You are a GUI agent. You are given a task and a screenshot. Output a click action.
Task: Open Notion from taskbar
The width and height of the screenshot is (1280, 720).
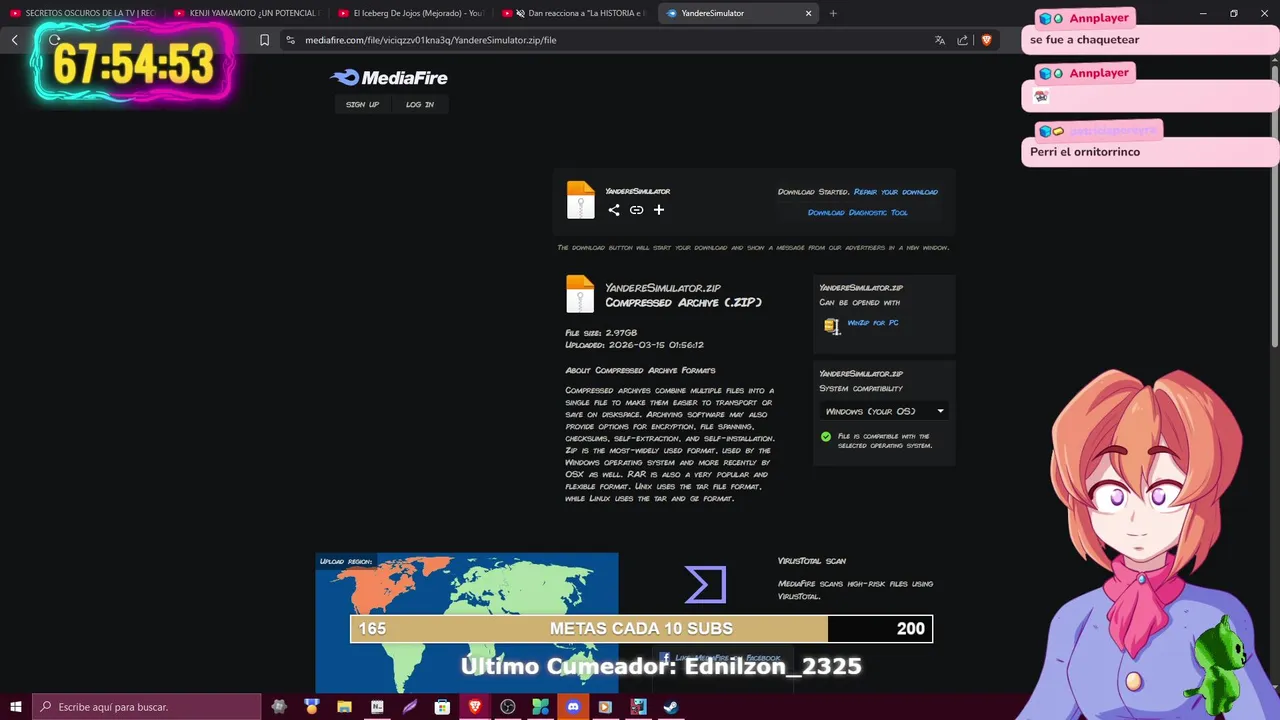(x=377, y=707)
